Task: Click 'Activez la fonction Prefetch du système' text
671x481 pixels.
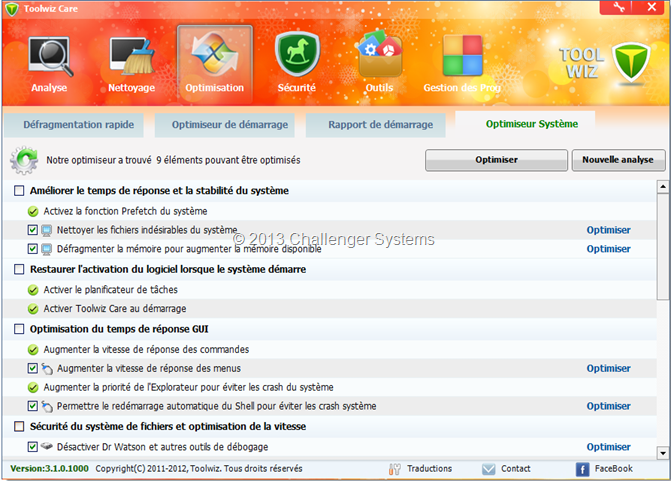Action: (125, 211)
